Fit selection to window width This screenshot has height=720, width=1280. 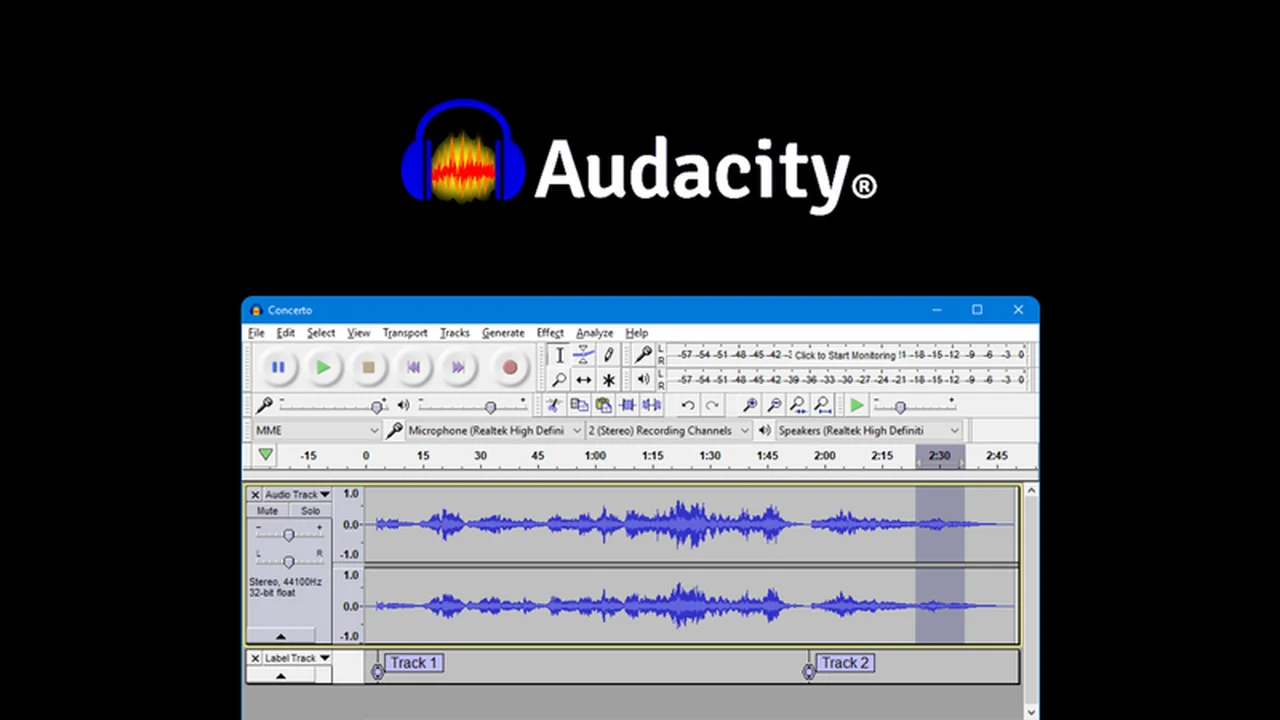tap(798, 405)
